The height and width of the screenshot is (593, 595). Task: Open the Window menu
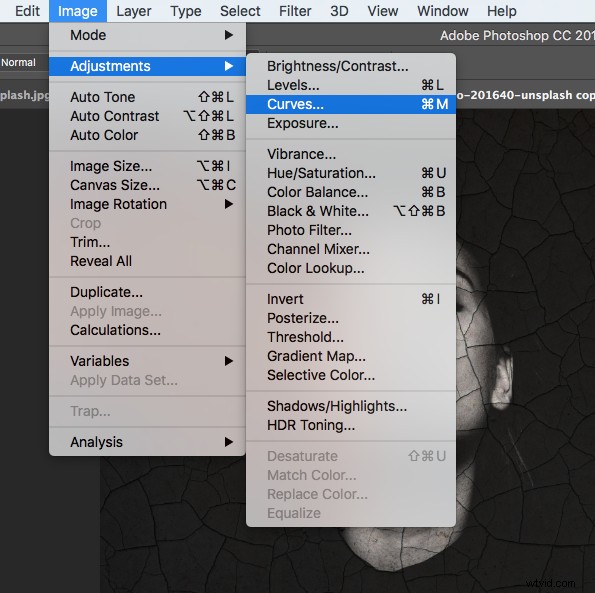coord(442,11)
